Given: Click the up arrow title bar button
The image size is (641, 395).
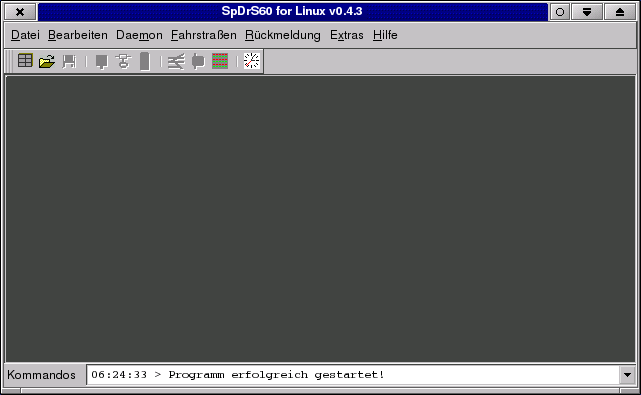Looking at the screenshot, I should coord(620,12).
